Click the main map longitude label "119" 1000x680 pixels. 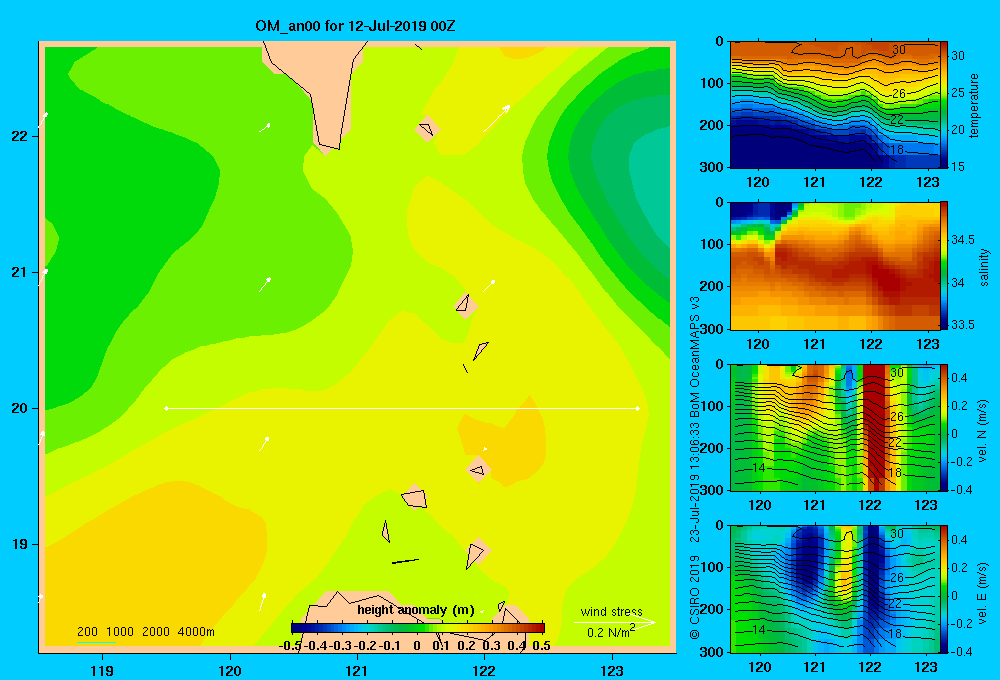click(x=102, y=670)
